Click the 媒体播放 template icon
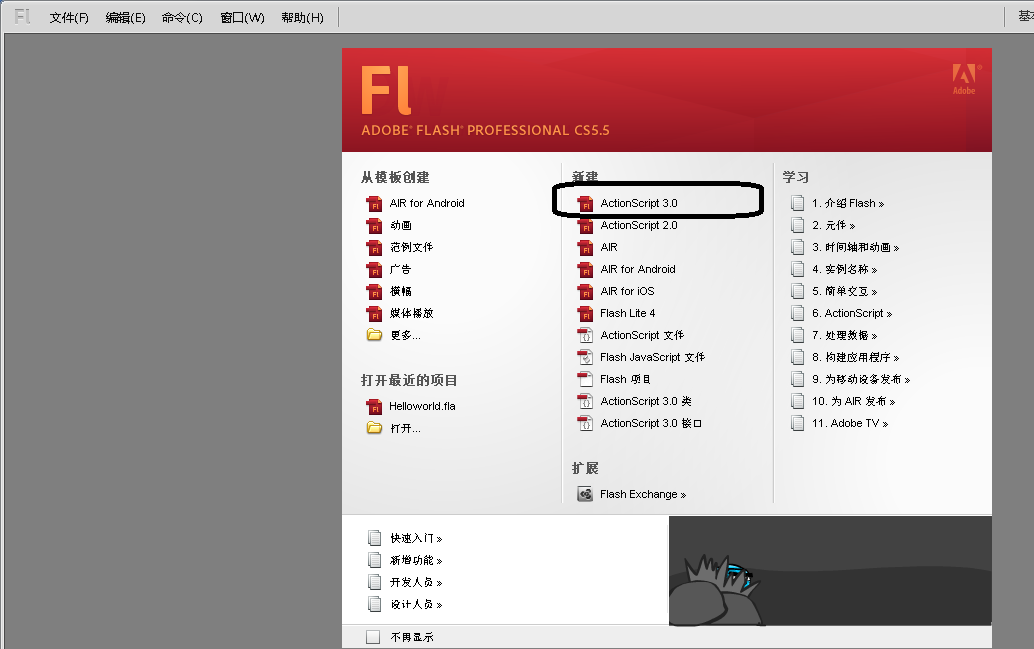 (x=375, y=314)
